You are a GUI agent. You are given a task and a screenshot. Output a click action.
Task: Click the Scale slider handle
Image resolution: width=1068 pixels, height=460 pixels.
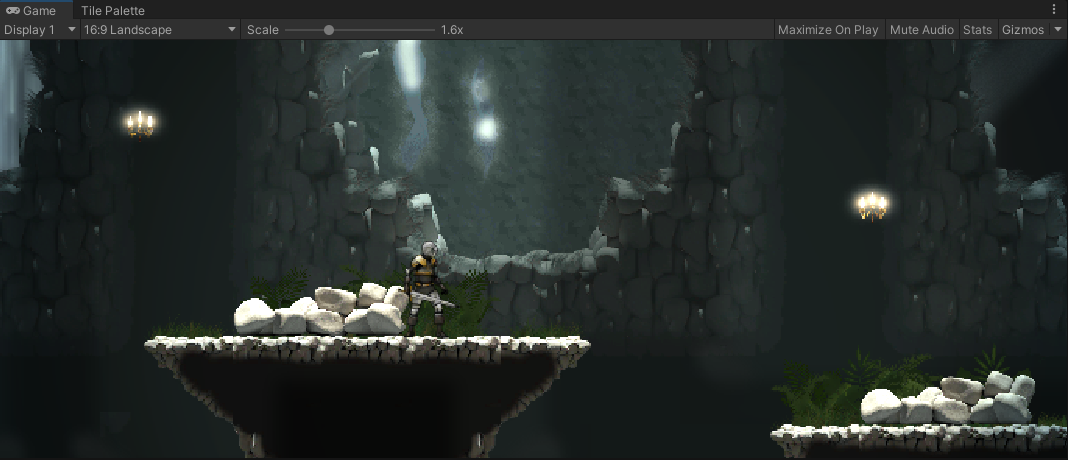pos(329,30)
